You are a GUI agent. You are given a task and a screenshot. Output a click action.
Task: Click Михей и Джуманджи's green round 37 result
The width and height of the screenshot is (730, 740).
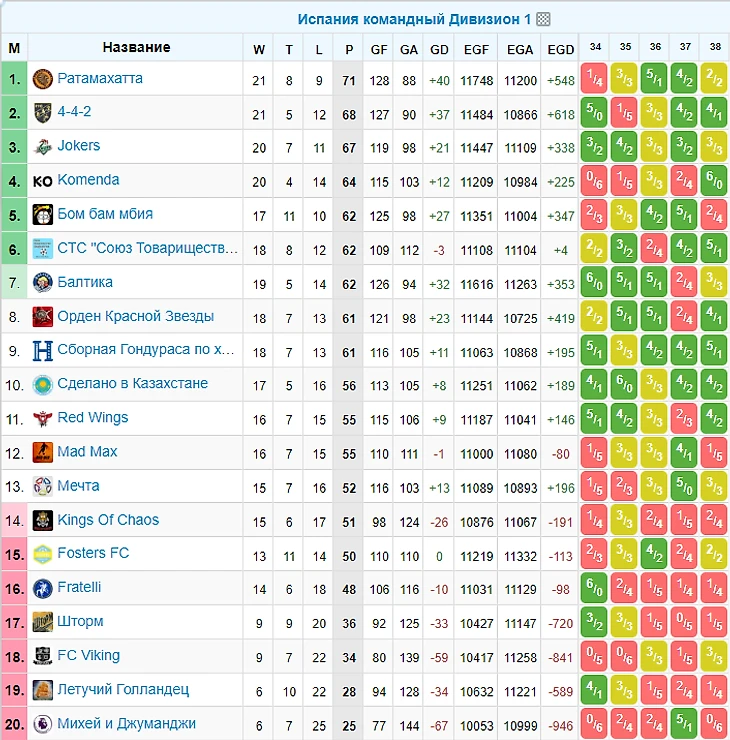[x=685, y=724]
